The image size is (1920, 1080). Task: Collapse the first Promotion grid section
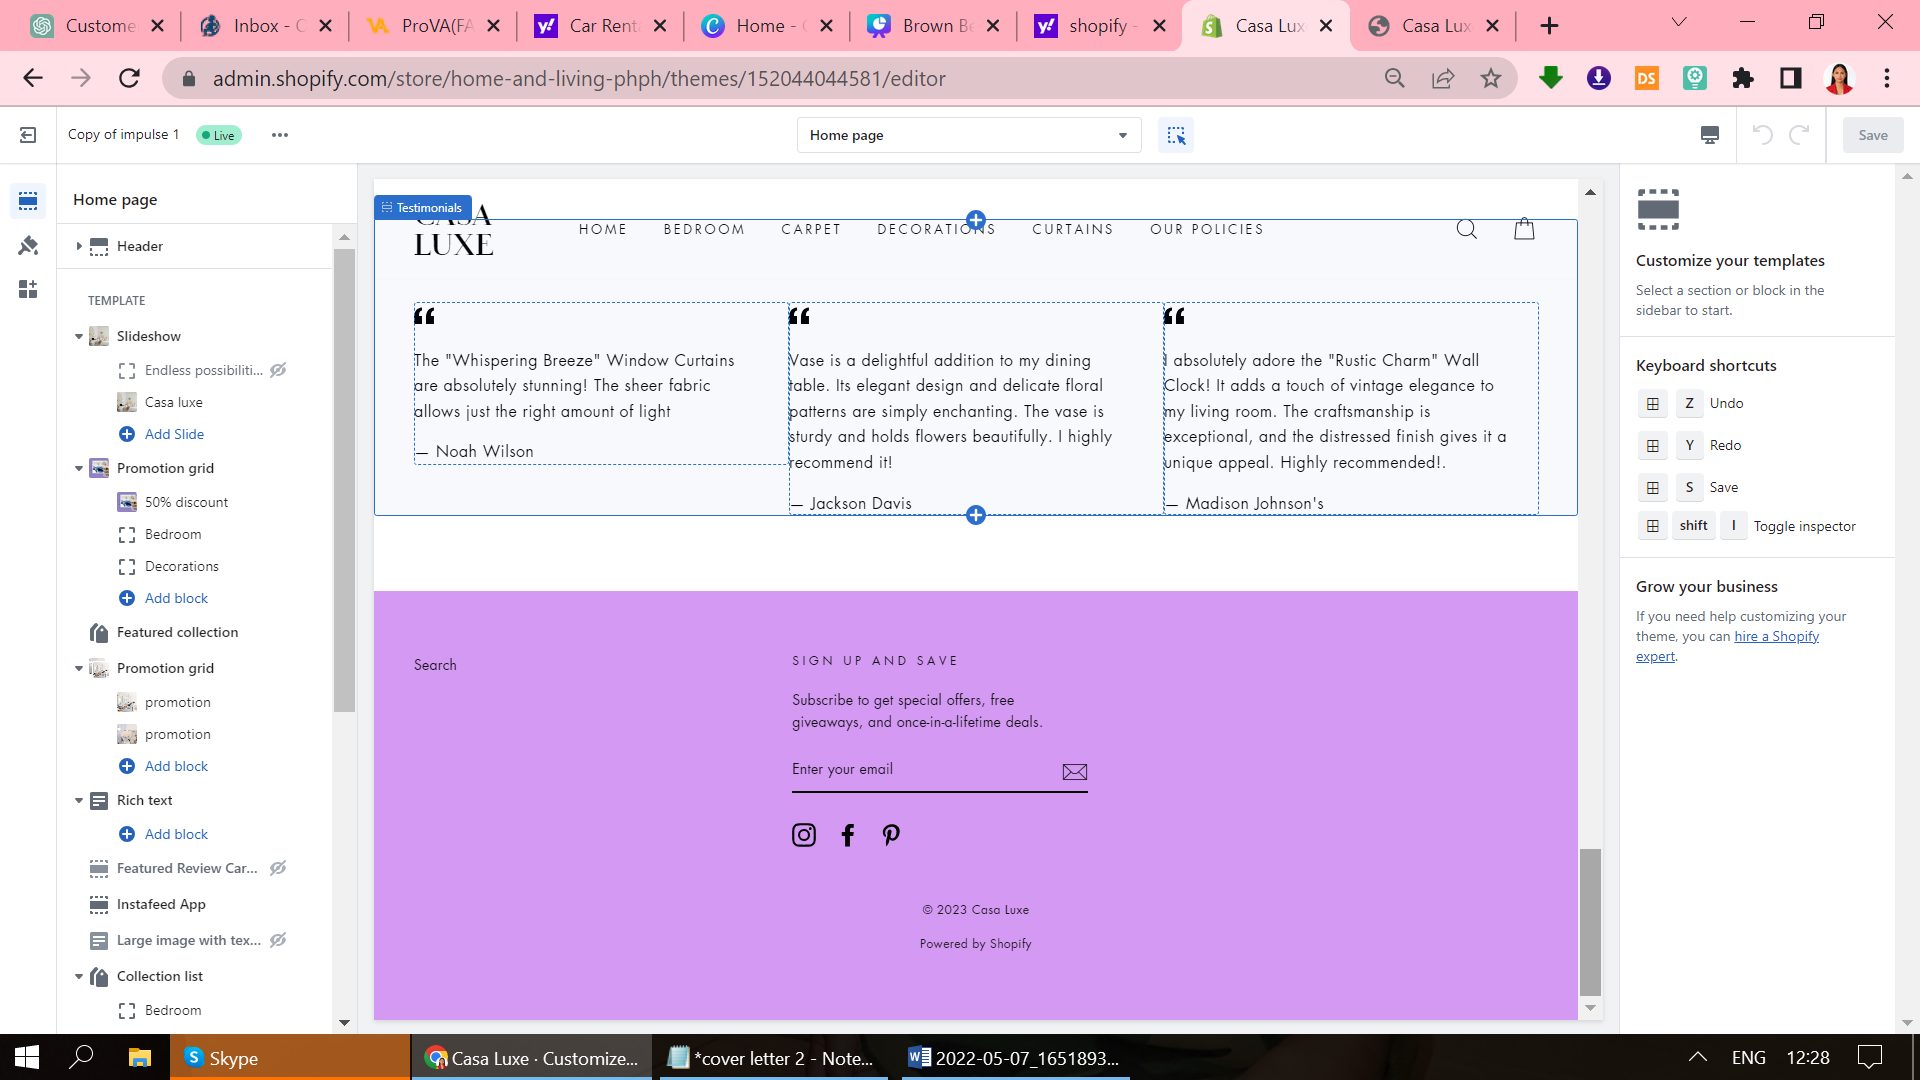(x=79, y=468)
